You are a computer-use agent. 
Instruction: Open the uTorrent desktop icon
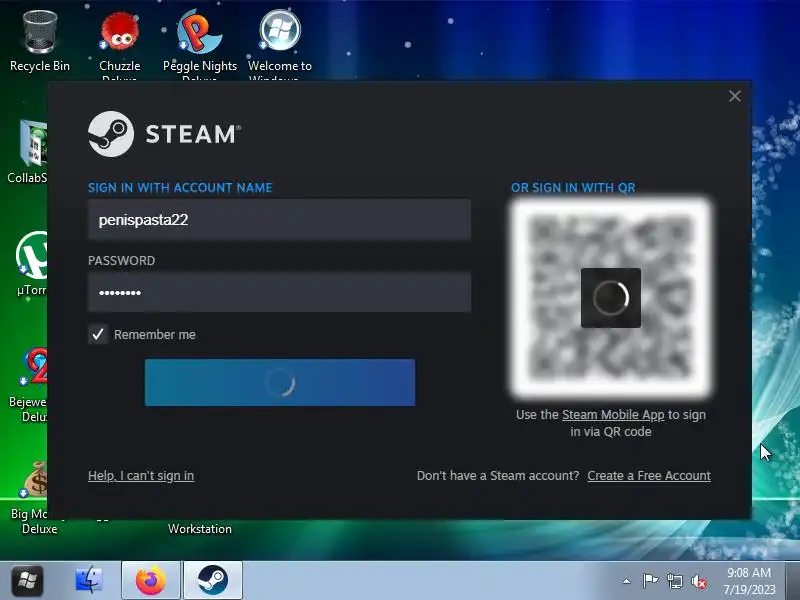point(32,263)
